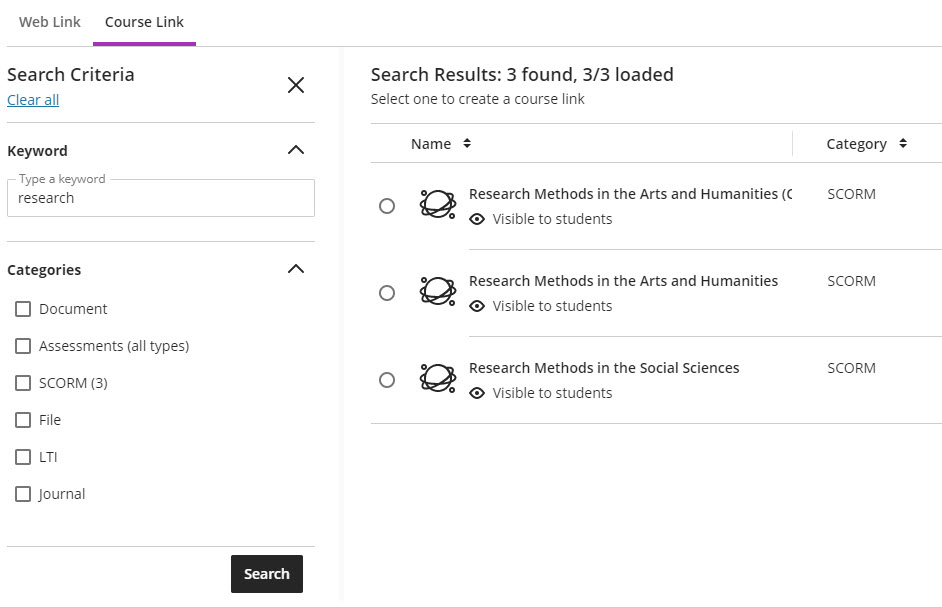Screen dimensions: 942x608
Task: Click the Clear all link
Action: [x=33, y=100]
